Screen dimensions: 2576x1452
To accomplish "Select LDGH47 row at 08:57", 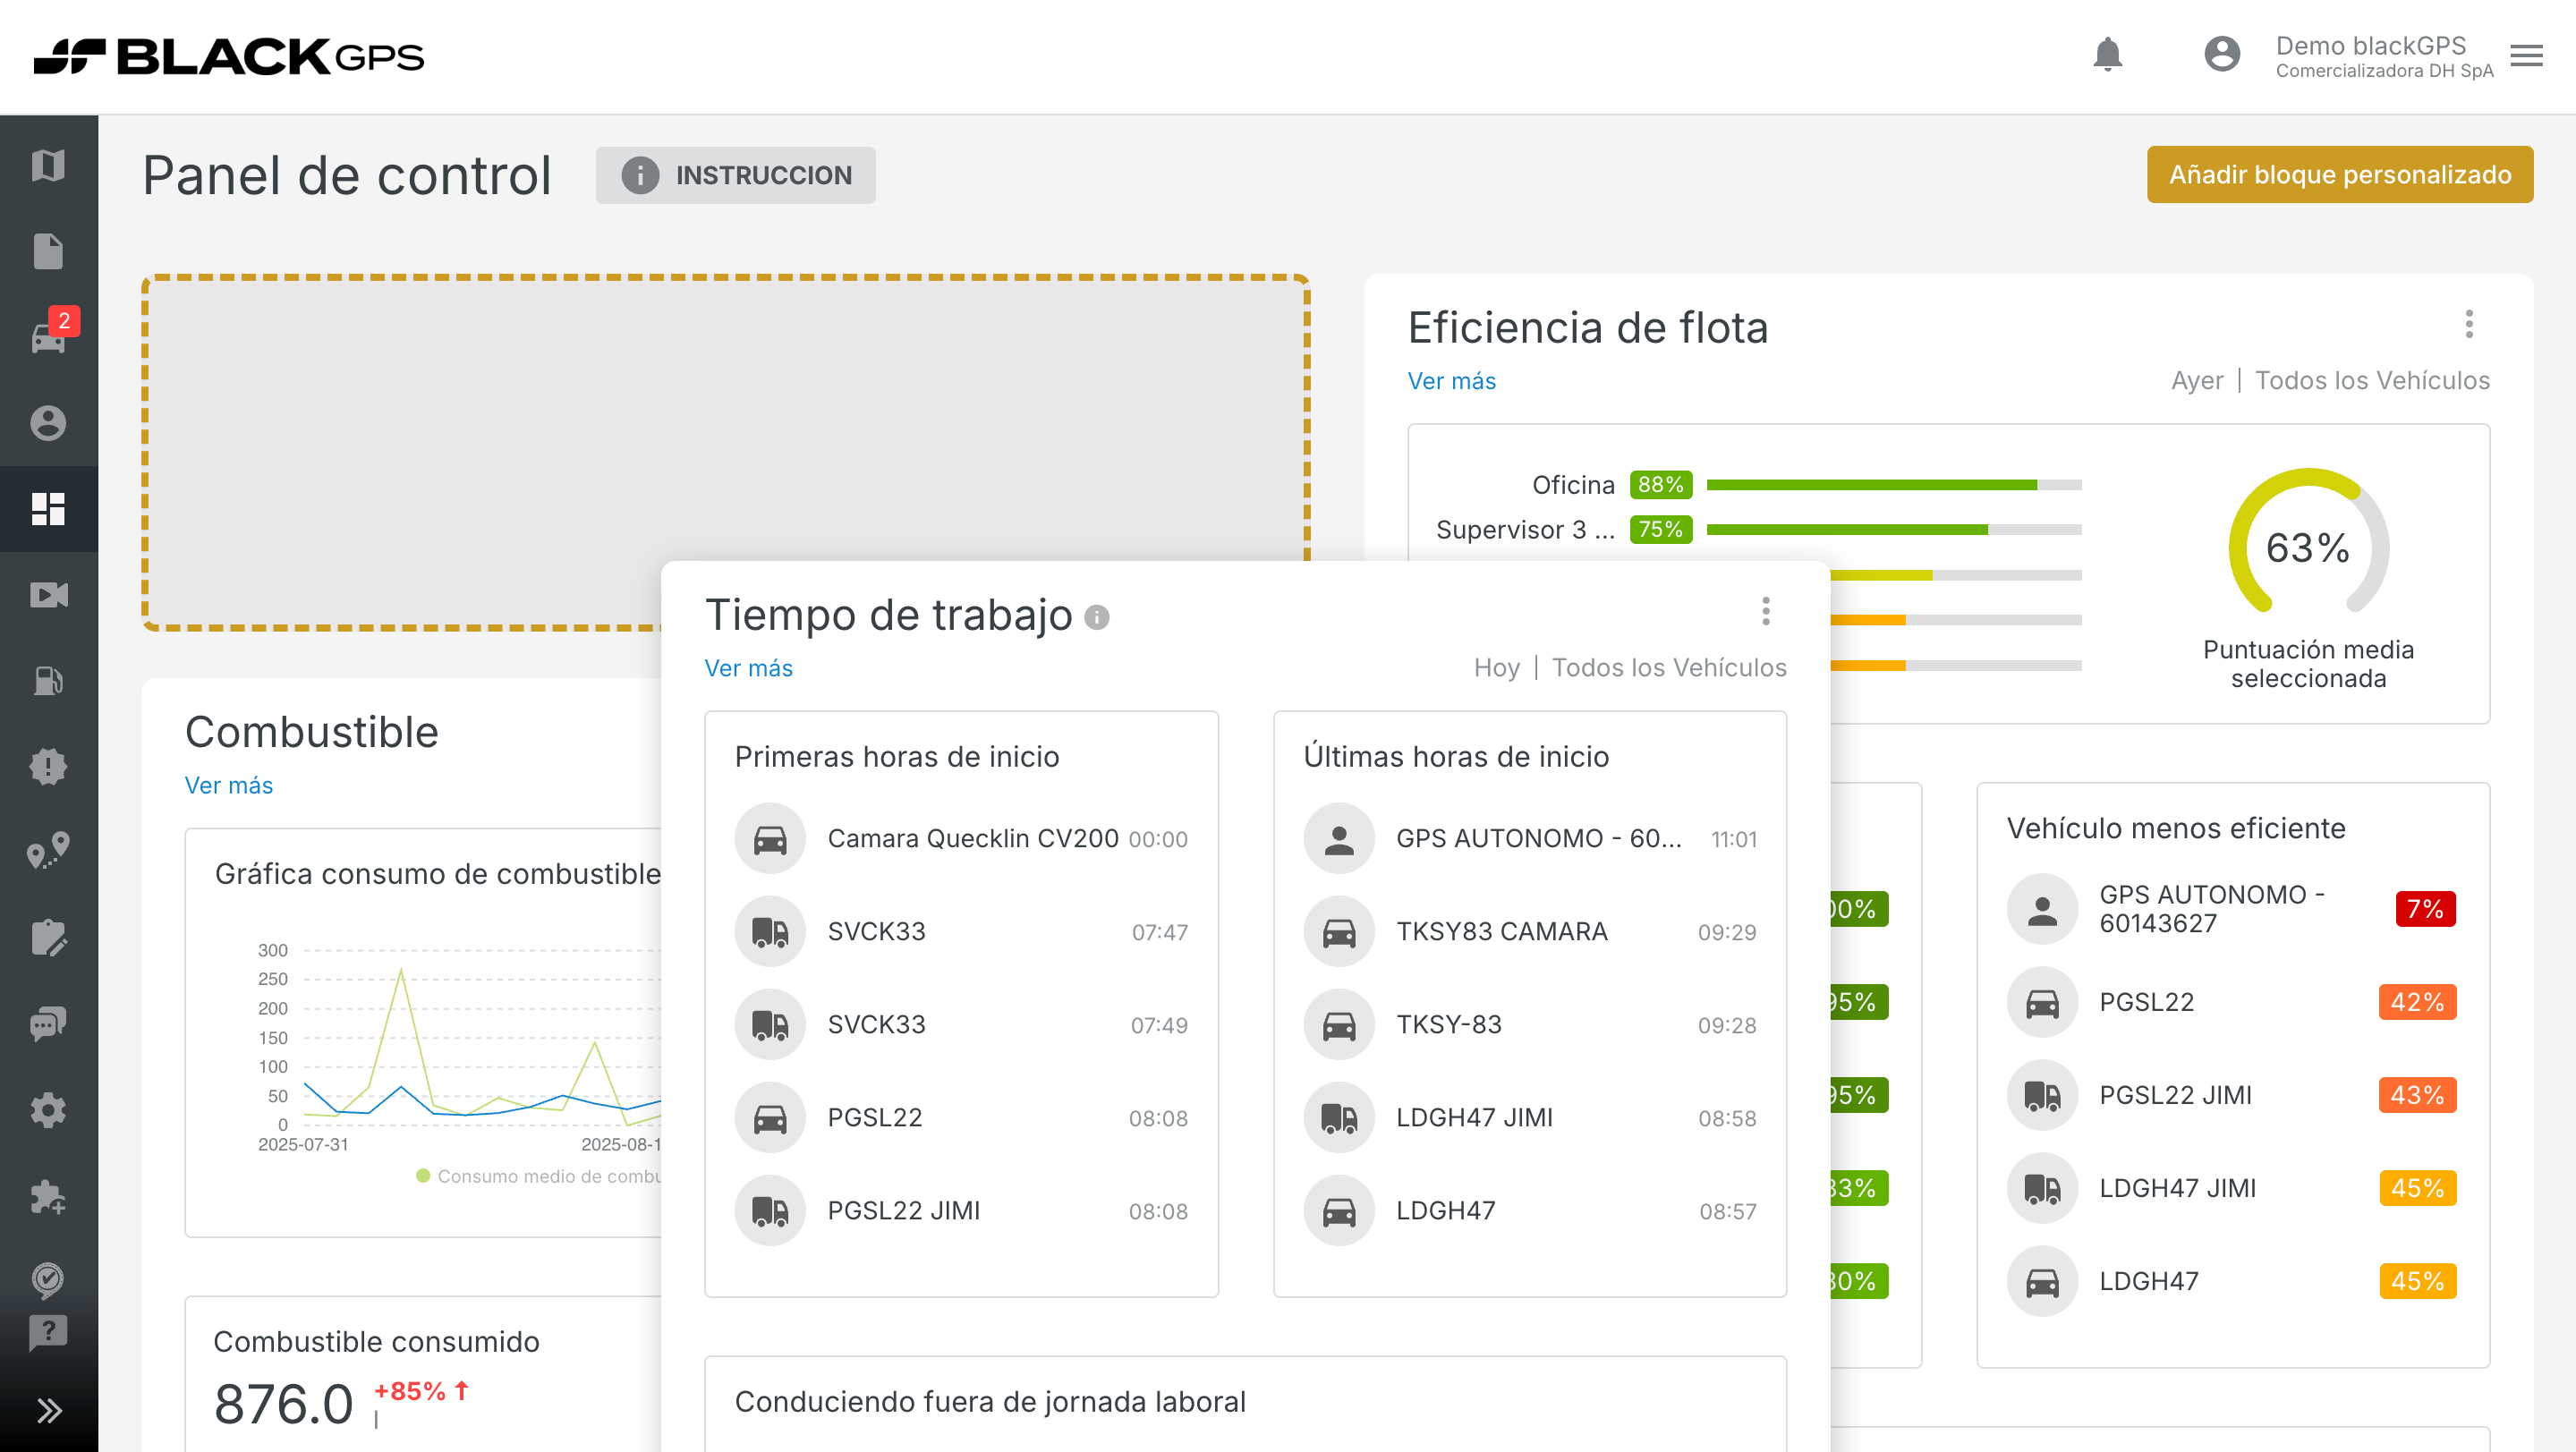I will coord(1530,1211).
